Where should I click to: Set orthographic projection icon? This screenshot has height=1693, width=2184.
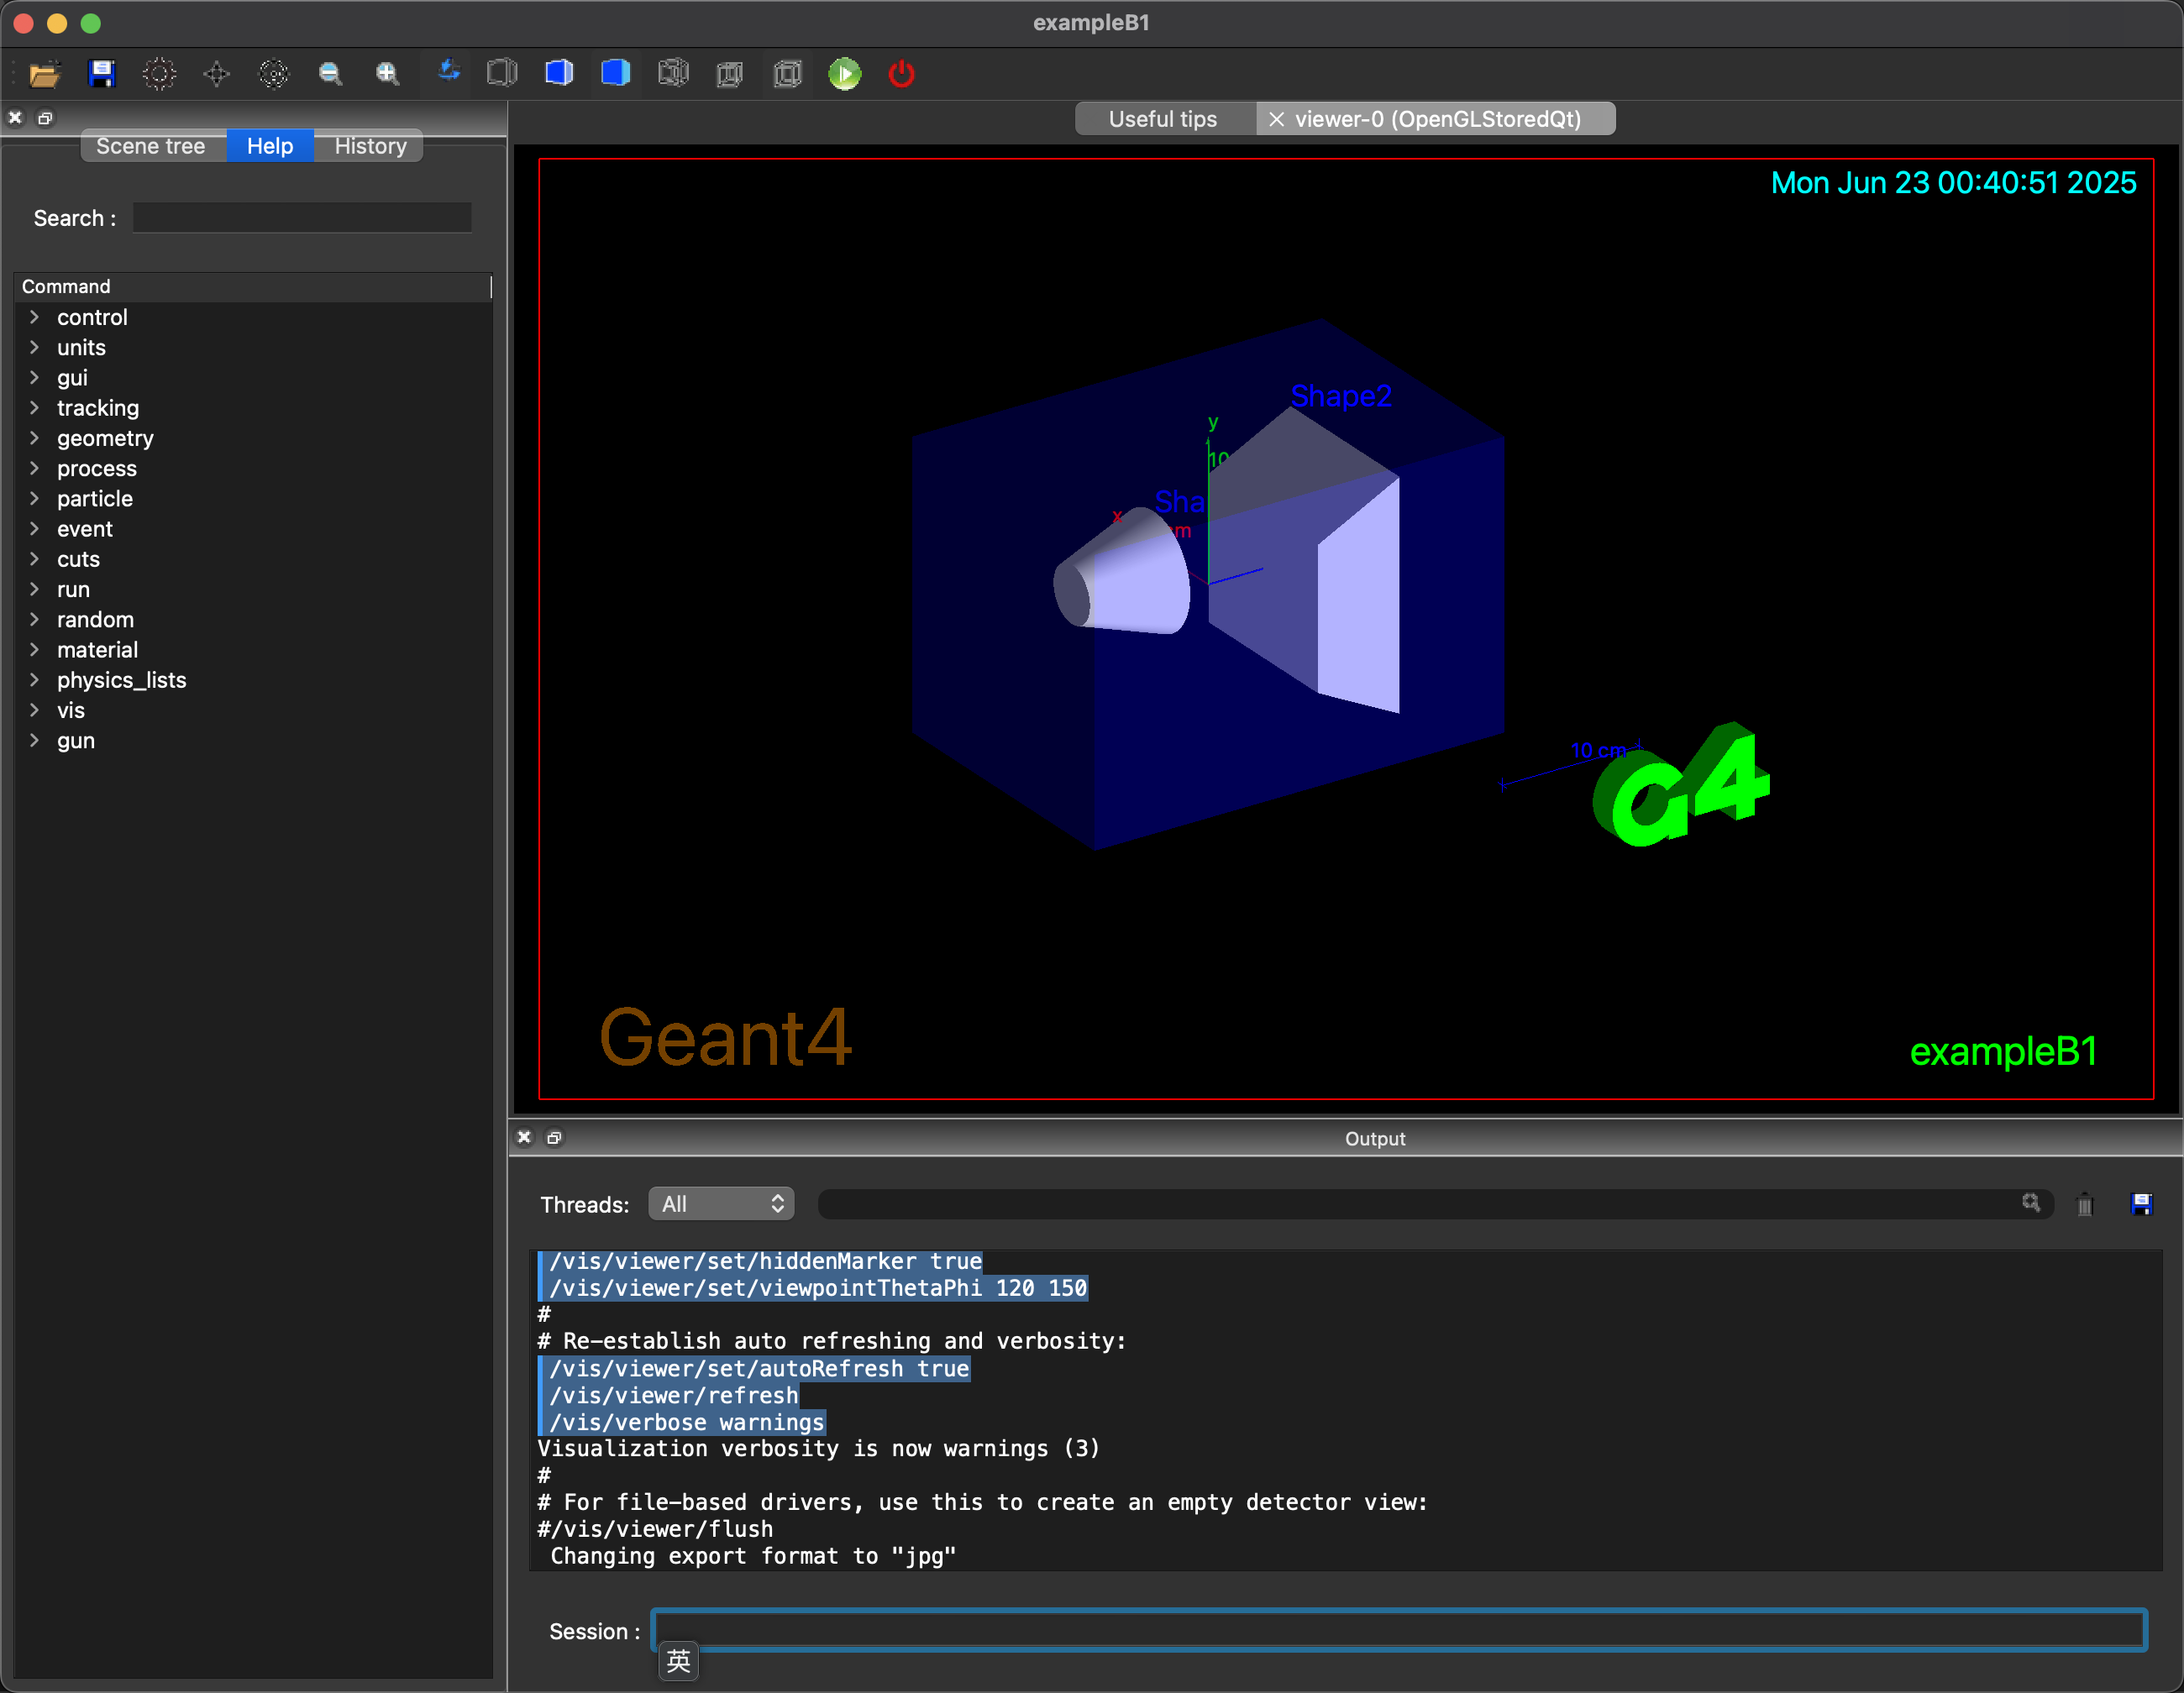788,74
